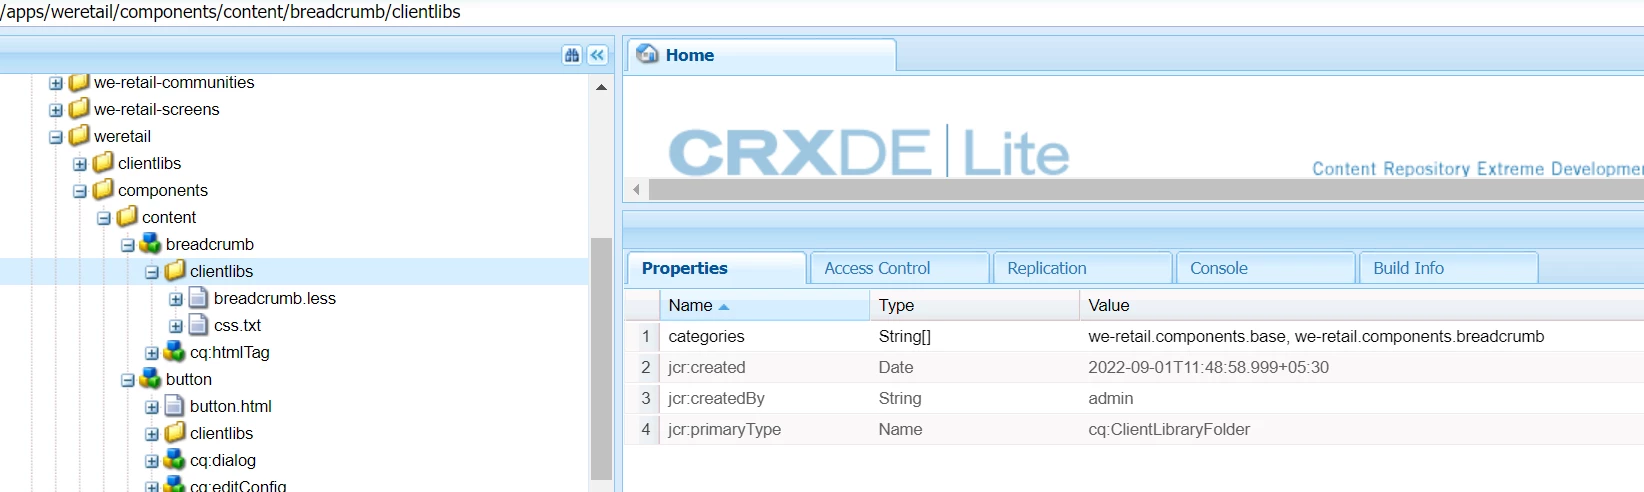This screenshot has height=492, width=1644.
Task: Open the Access Control tab
Action: [900, 268]
